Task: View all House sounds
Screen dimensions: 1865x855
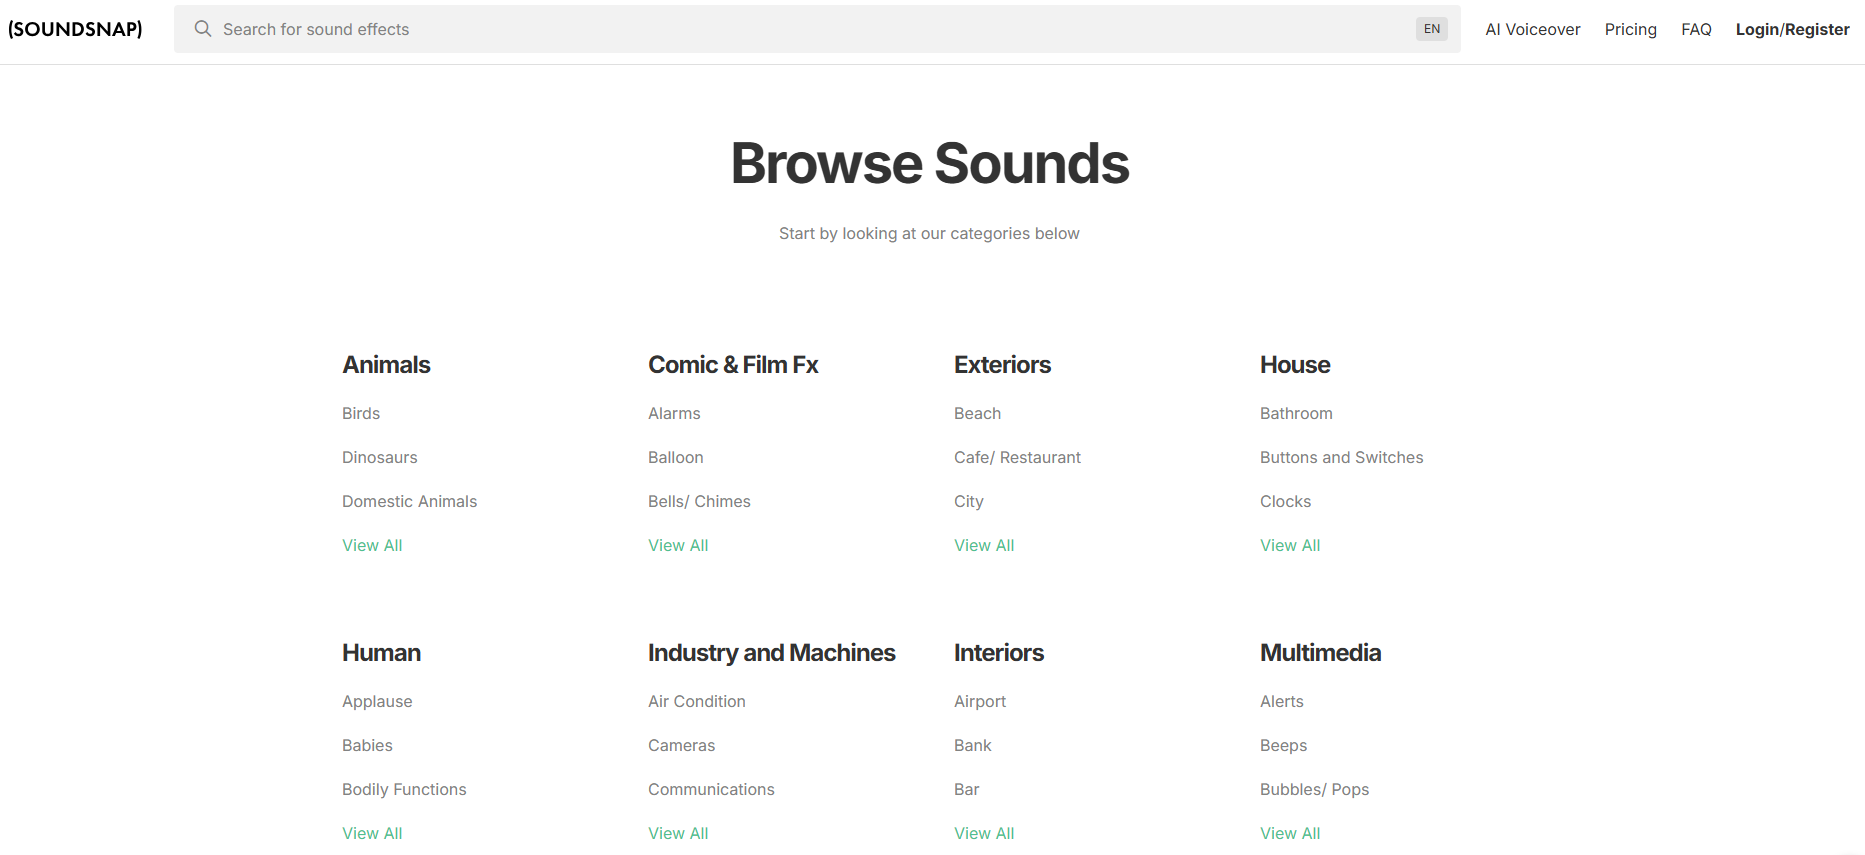Action: pyautogui.click(x=1290, y=545)
